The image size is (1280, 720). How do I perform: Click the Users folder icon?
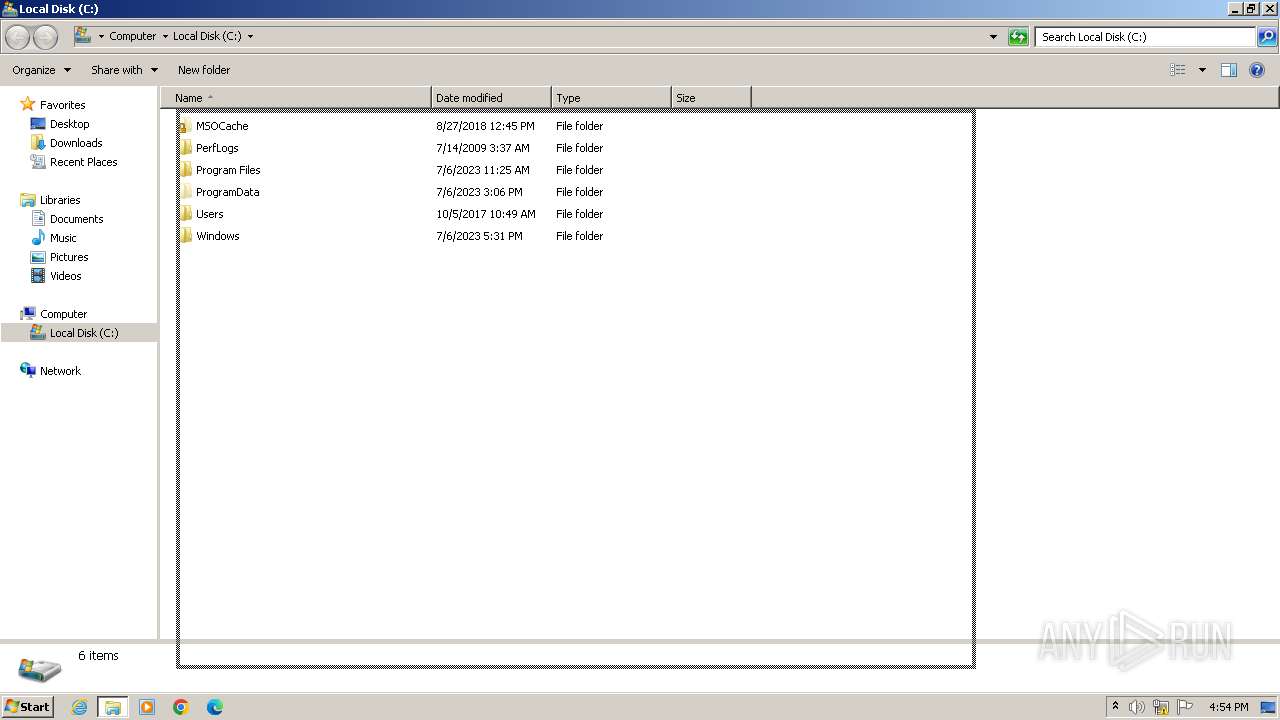point(186,214)
